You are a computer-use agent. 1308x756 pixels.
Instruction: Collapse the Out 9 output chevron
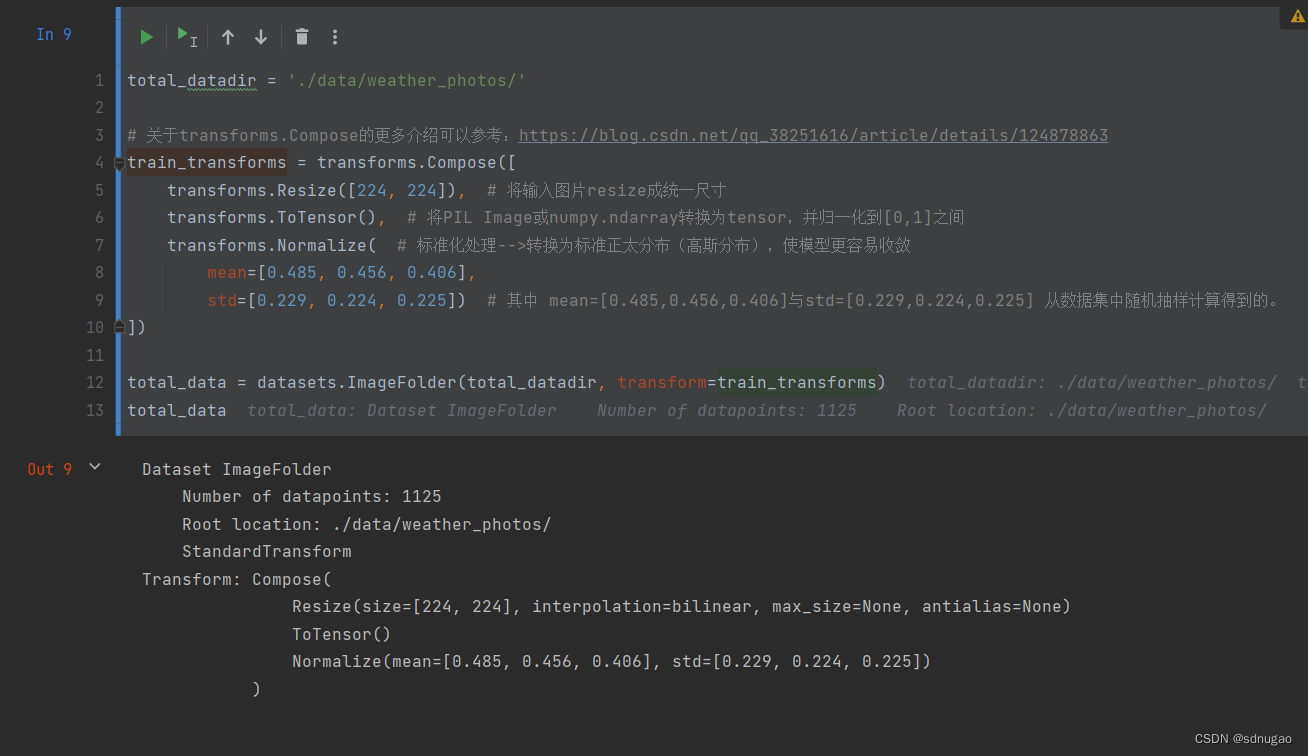(95, 466)
